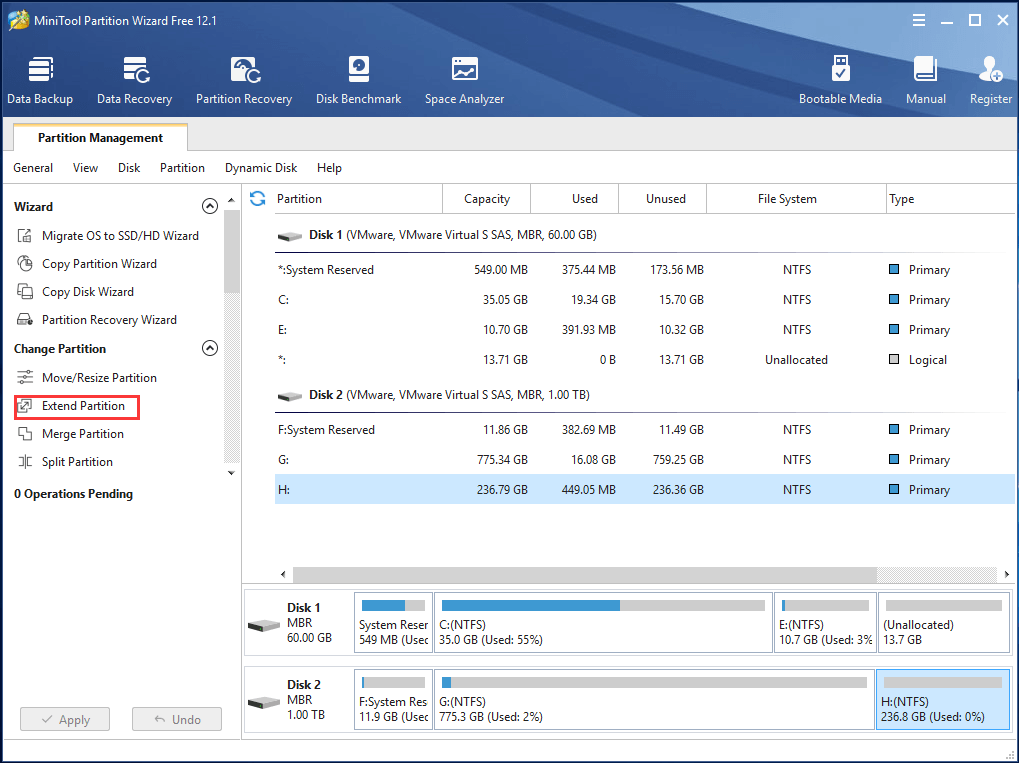1019x763 pixels.
Task: Start the Disk Benchmark tool
Action: [x=358, y=80]
